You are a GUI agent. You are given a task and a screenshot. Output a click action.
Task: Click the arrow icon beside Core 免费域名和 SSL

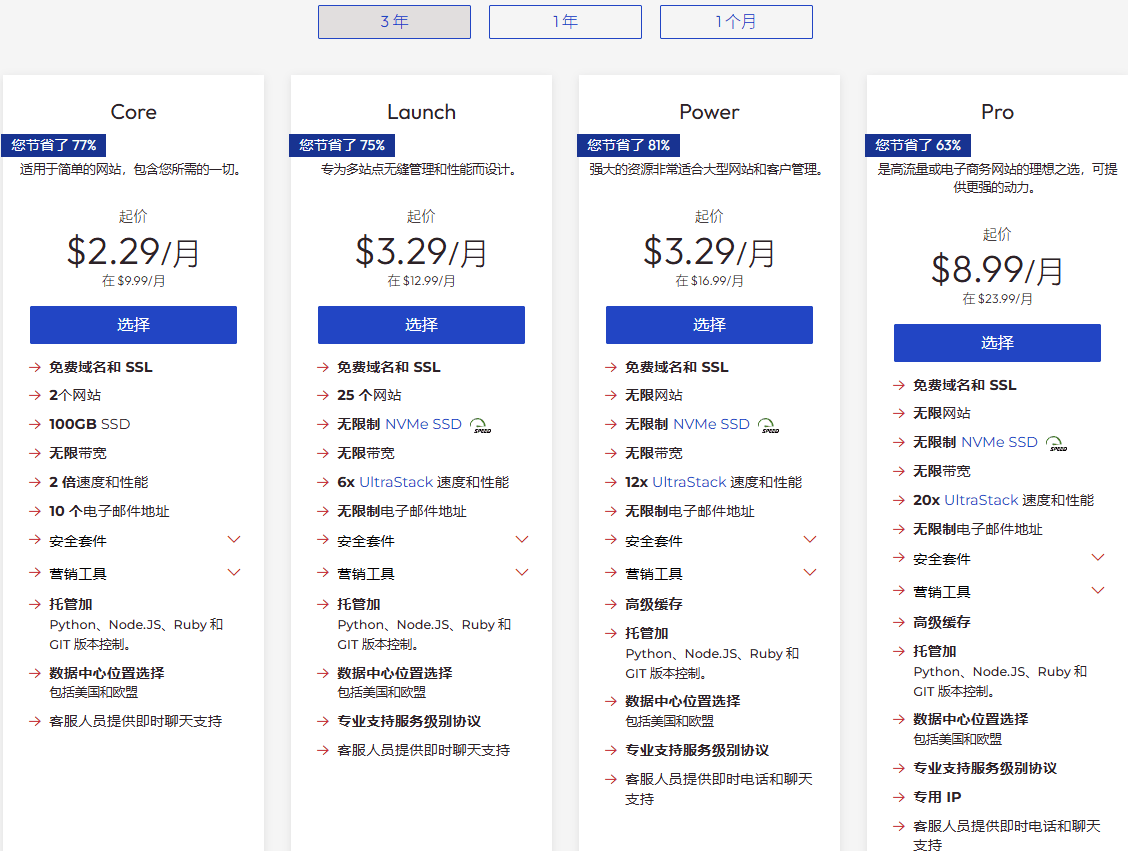(35, 367)
